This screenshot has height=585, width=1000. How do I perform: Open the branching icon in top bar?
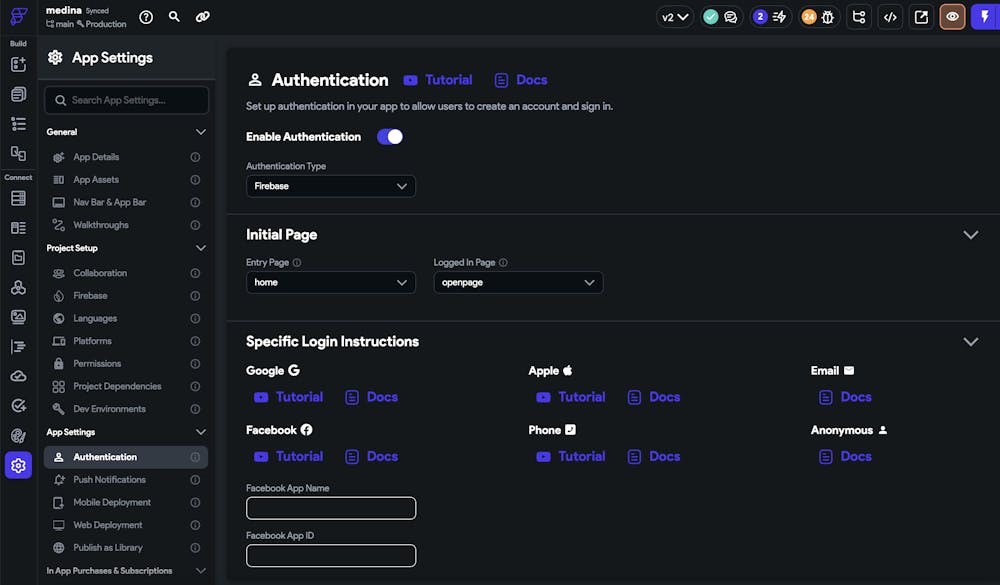(x=858, y=17)
